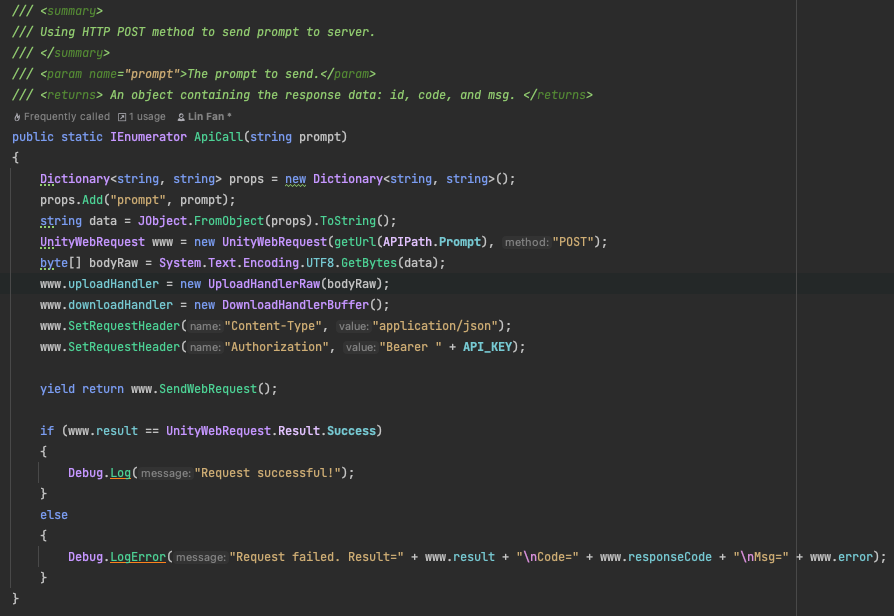Image resolution: width=894 pixels, height=616 pixels.
Task: Click the underlined LogError method
Action: 137,557
